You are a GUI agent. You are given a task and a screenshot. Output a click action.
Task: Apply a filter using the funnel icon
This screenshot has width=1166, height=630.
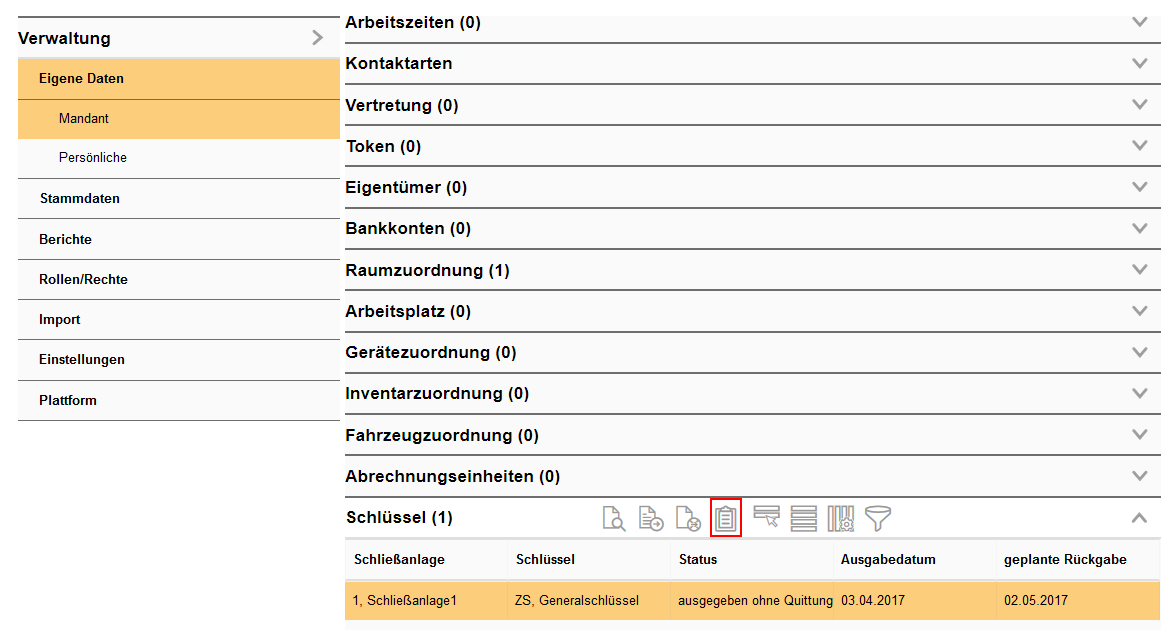point(877,518)
